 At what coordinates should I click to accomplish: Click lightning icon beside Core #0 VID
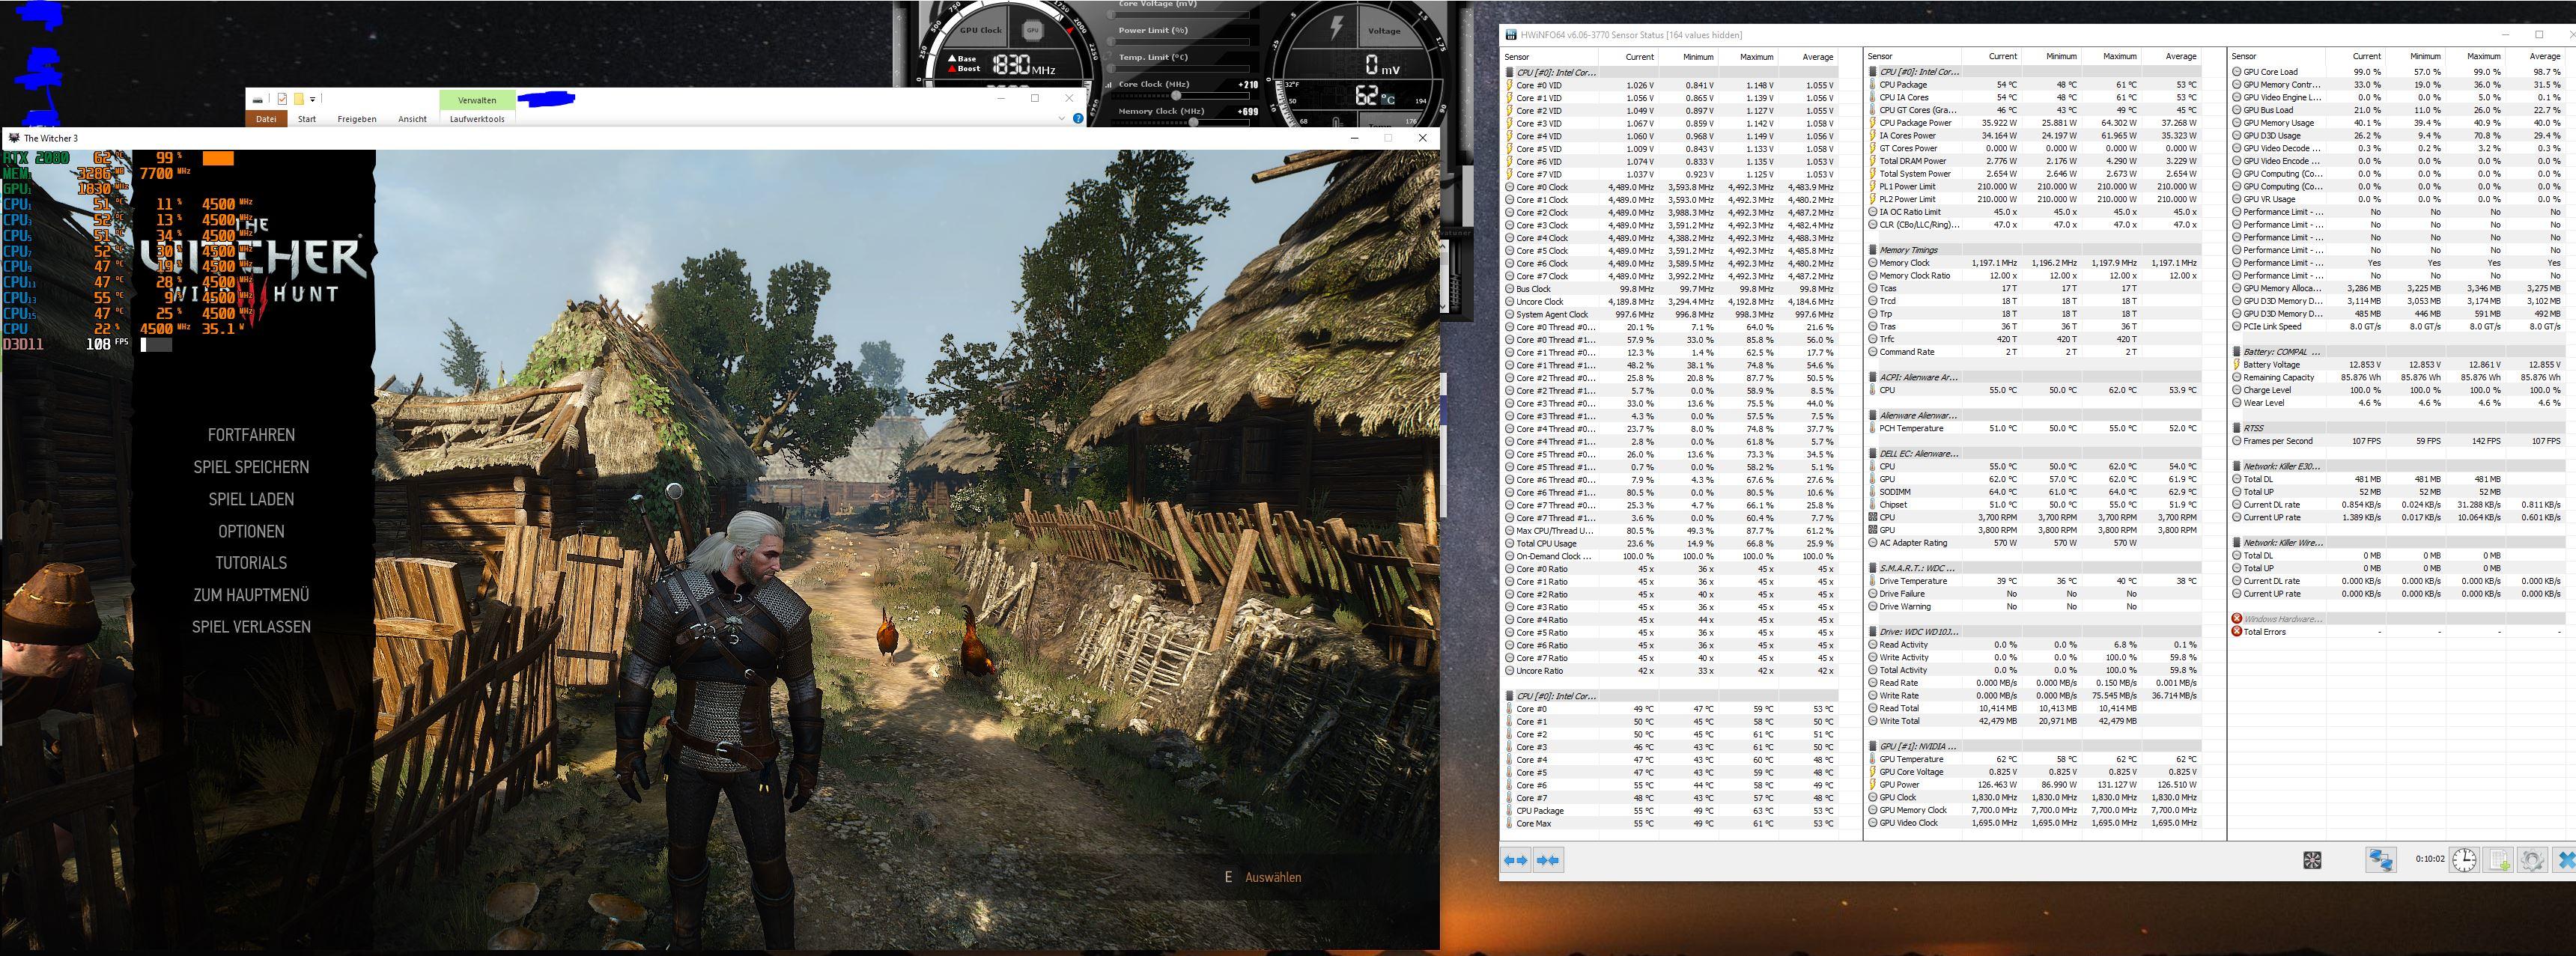click(1510, 85)
